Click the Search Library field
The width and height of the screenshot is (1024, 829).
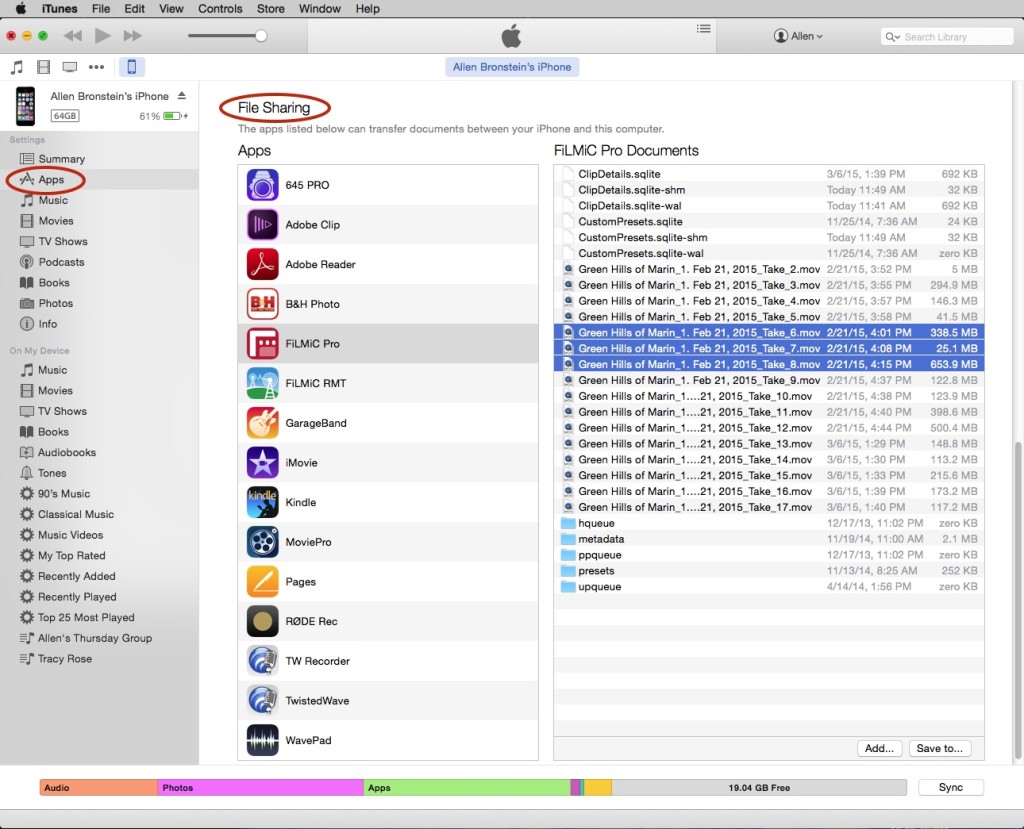[x=947, y=37]
